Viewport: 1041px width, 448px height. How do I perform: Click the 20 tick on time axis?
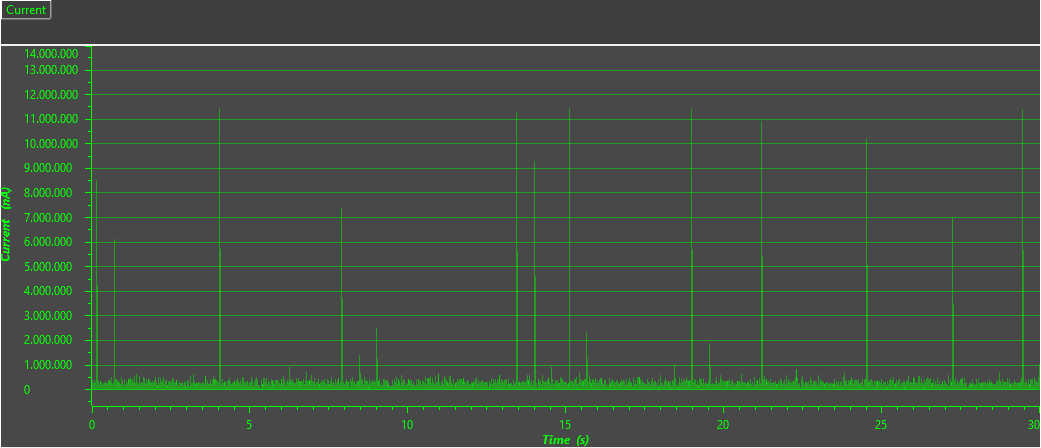[723, 425]
